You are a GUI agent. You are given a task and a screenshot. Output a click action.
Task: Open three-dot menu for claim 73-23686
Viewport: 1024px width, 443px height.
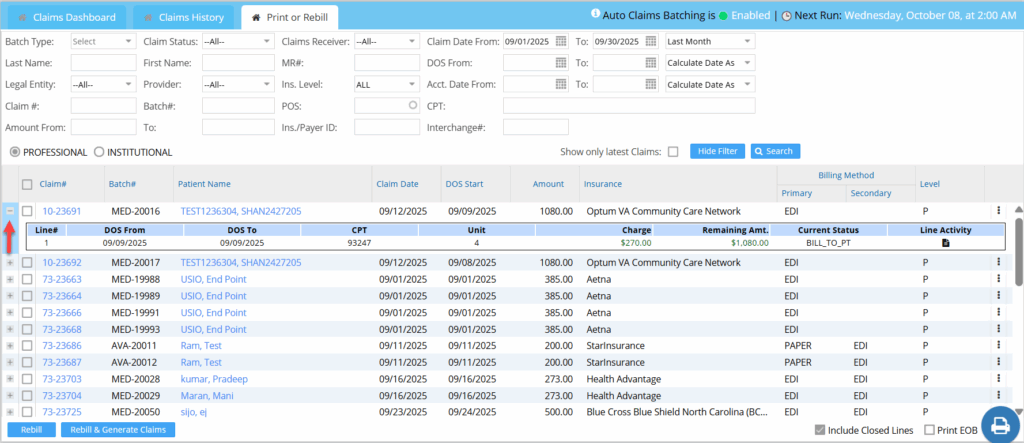[x=998, y=347]
